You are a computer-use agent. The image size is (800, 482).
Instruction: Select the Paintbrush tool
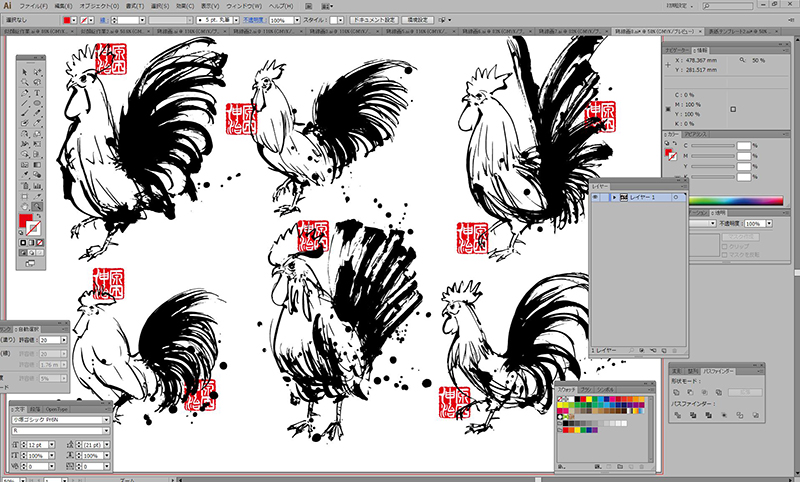click(24, 113)
